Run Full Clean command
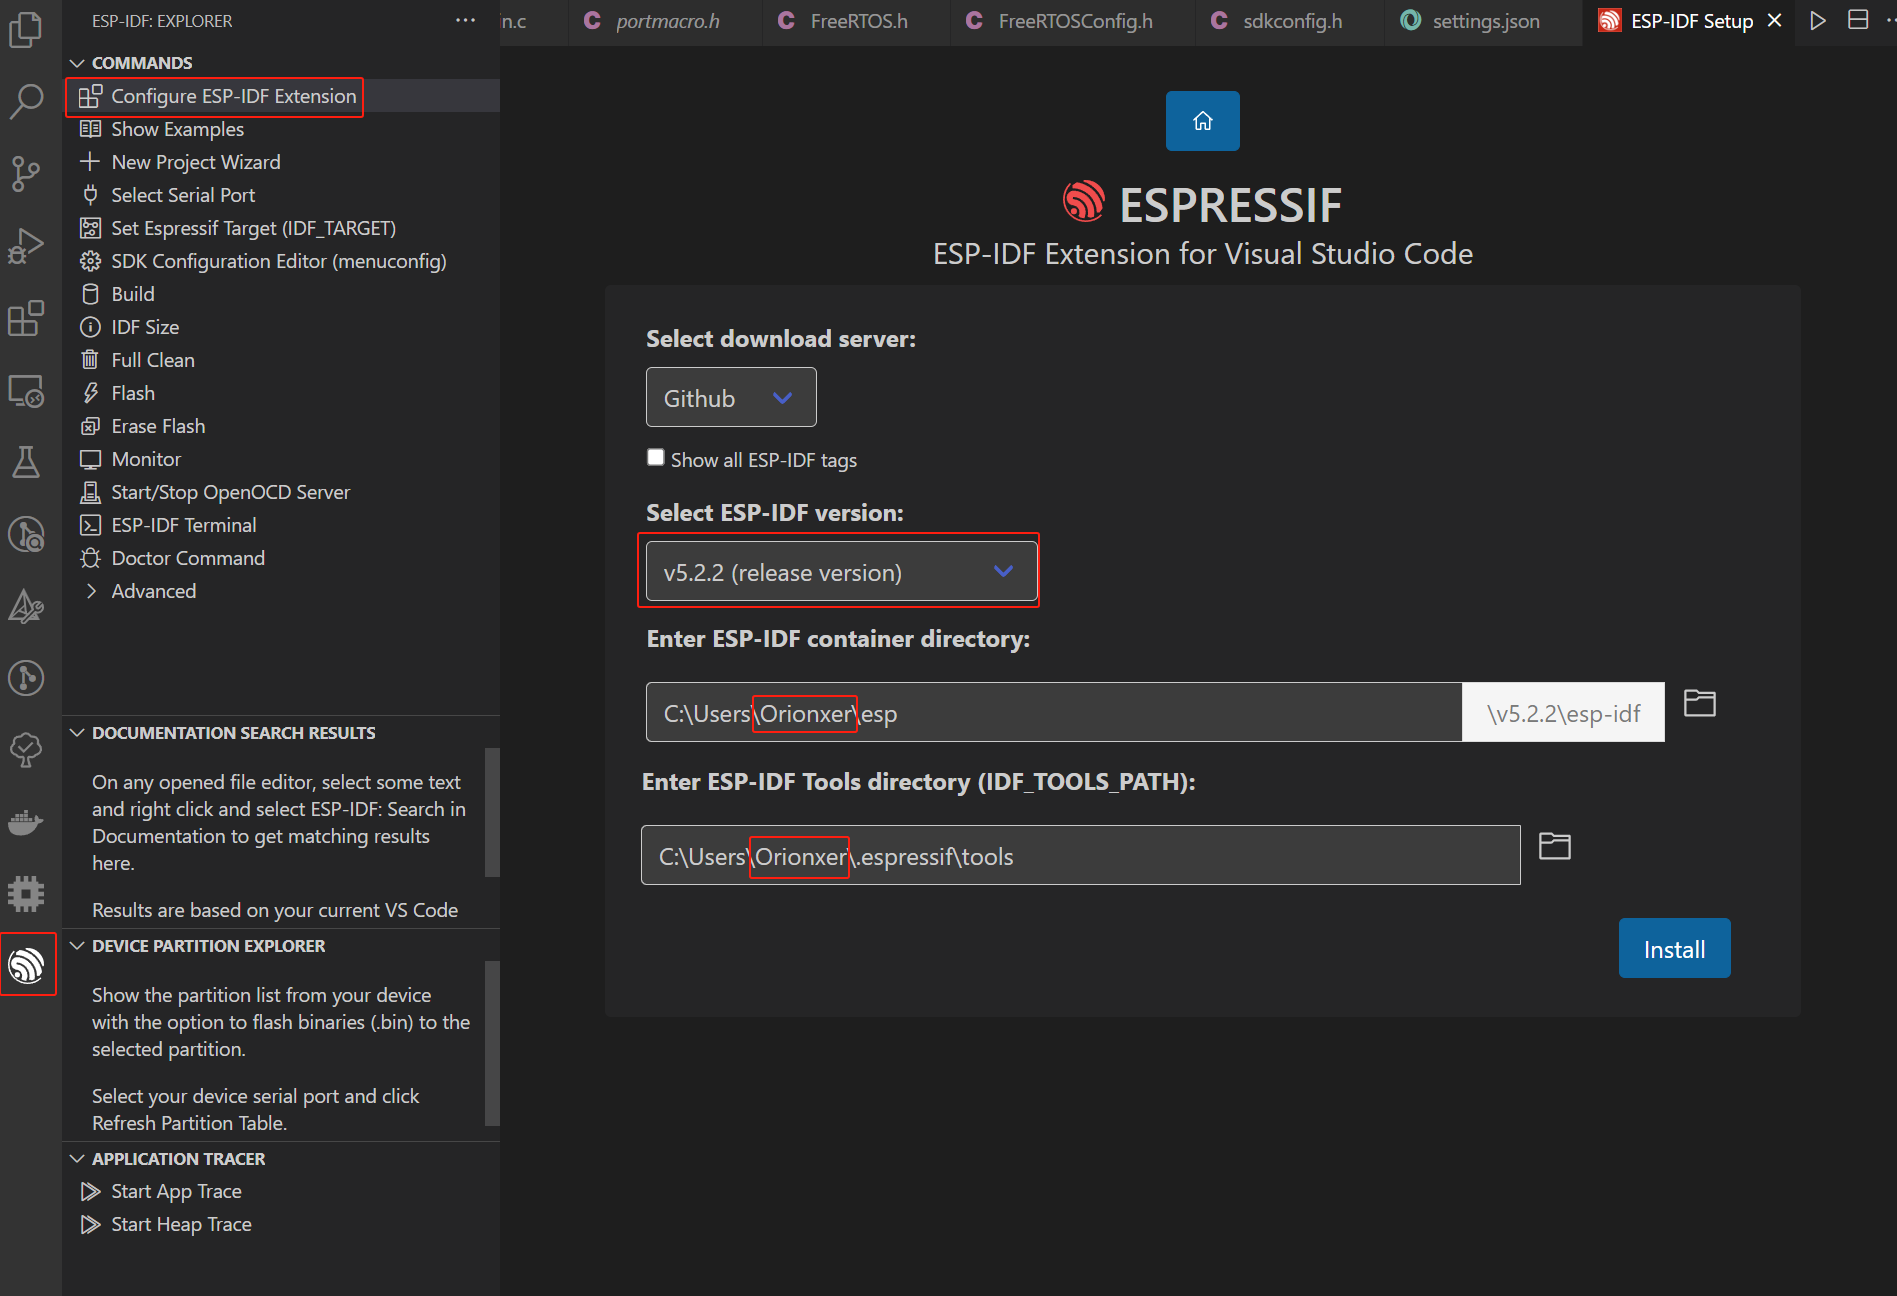This screenshot has width=1897, height=1296. (281, 360)
